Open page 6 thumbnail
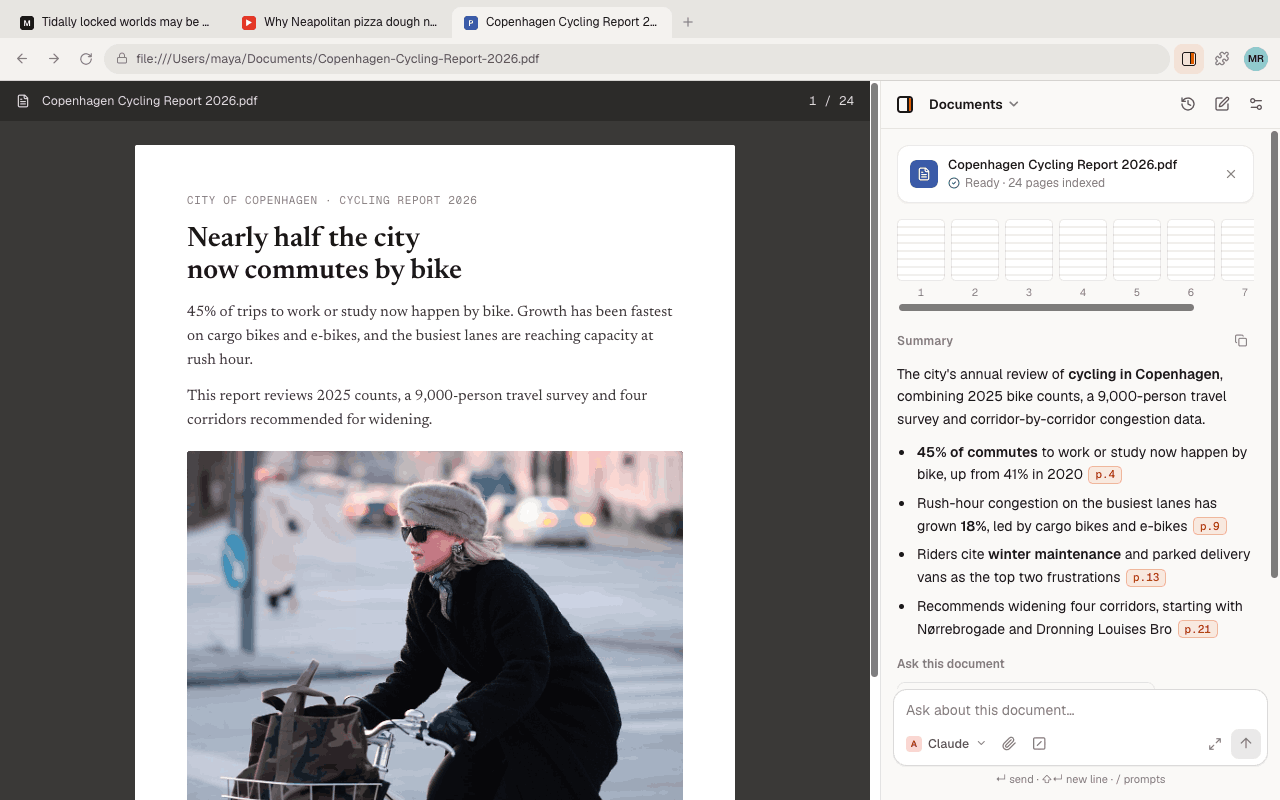 (x=1191, y=250)
